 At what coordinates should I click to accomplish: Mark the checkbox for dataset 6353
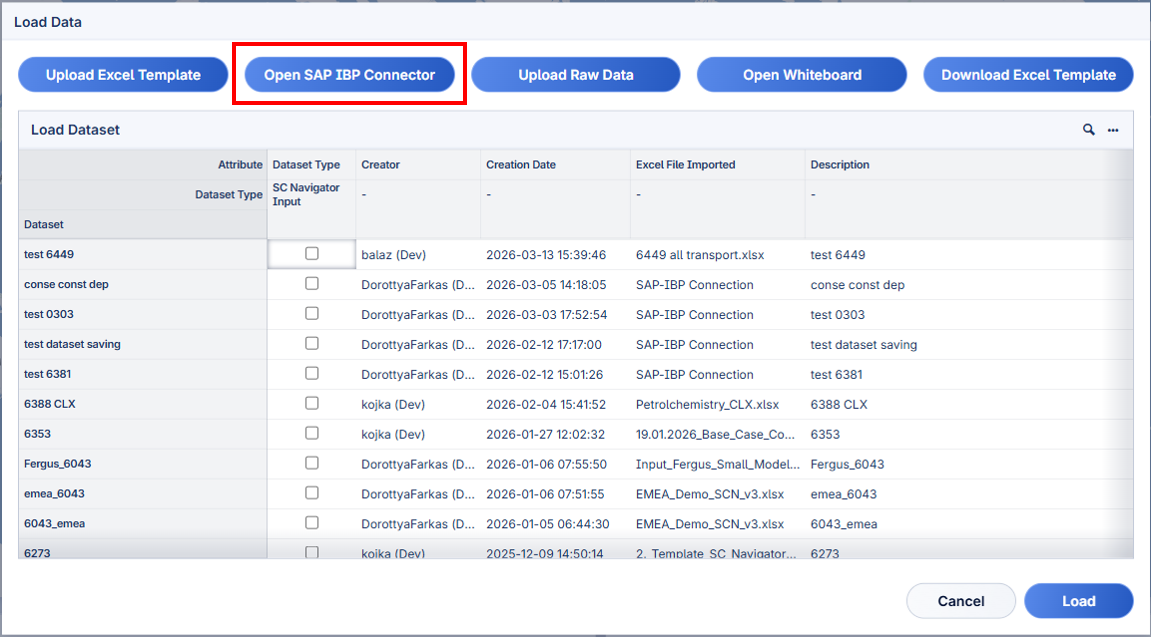312,433
